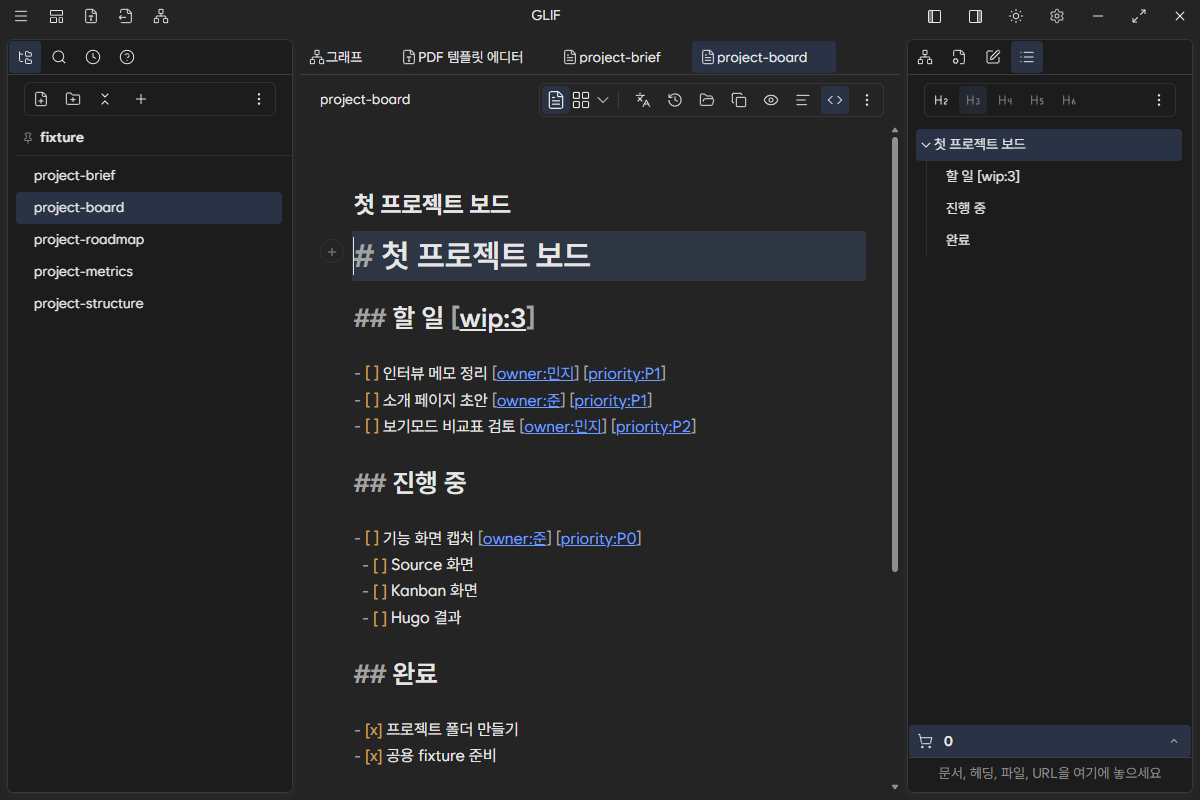Switch to document view mode
The width and height of the screenshot is (1200, 800).
pos(556,100)
